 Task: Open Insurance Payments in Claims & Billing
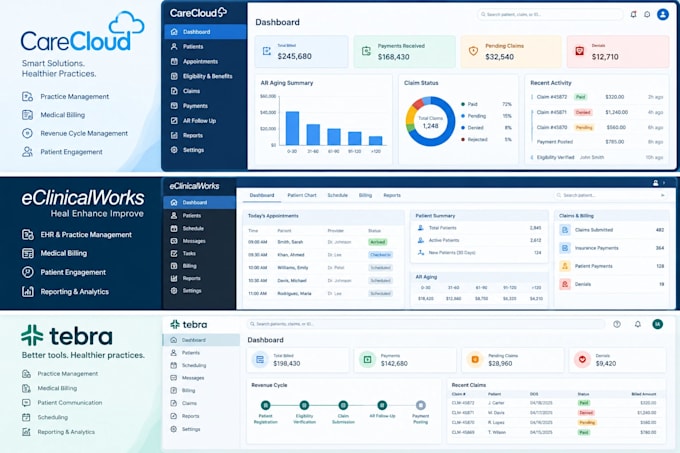coord(611,248)
